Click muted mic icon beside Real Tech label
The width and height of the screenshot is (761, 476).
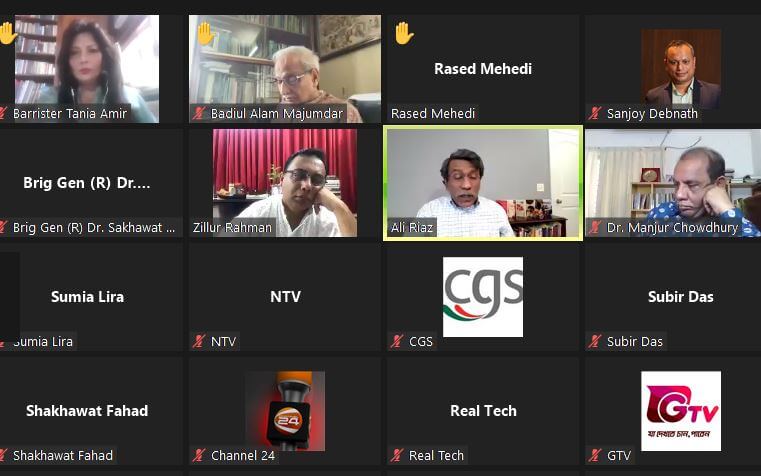[x=397, y=456]
